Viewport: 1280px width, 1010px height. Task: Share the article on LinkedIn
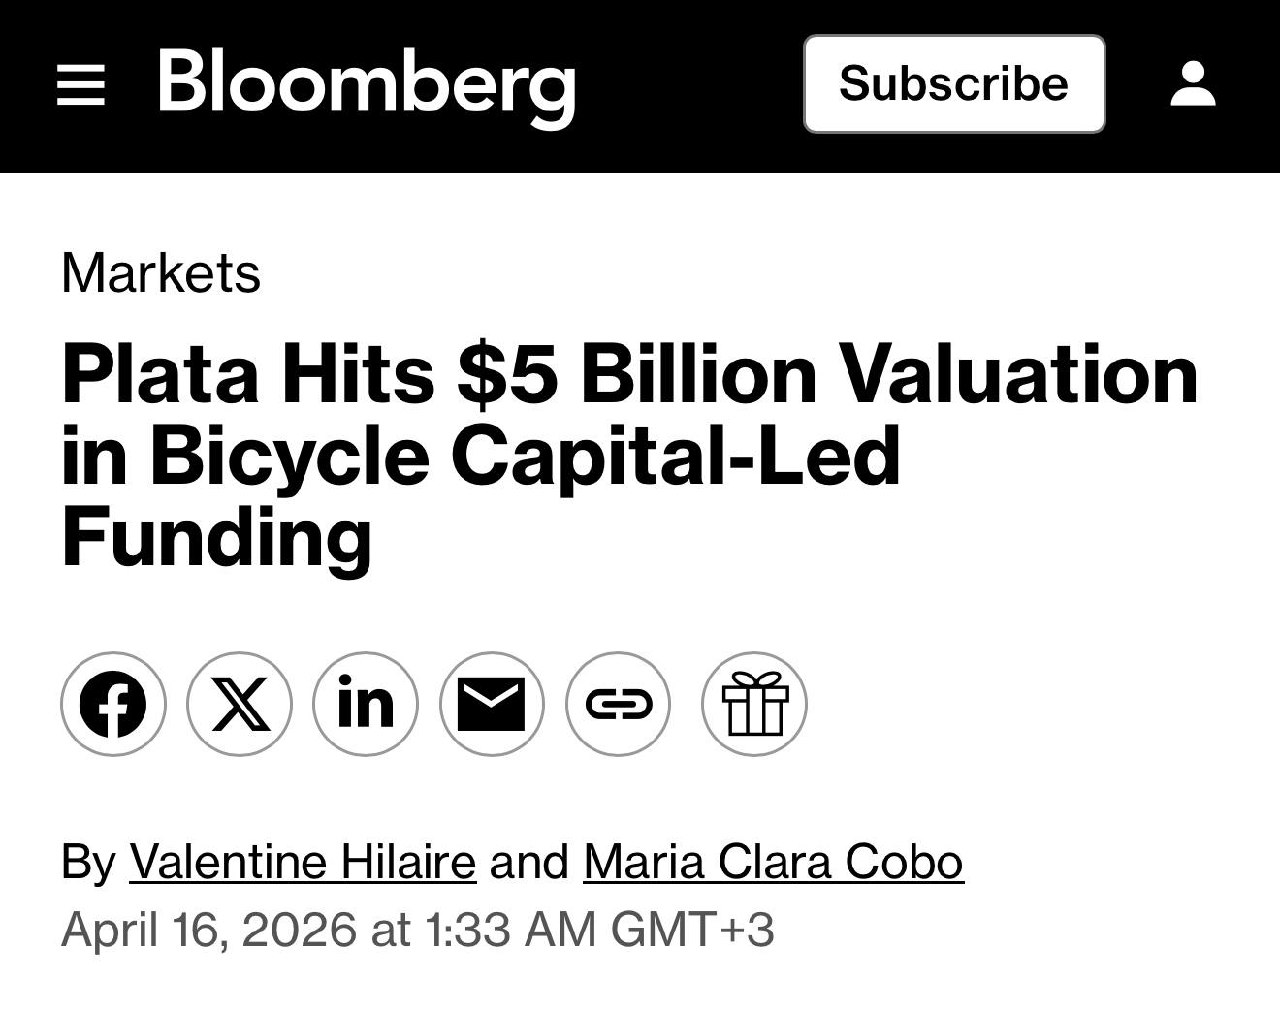point(365,704)
